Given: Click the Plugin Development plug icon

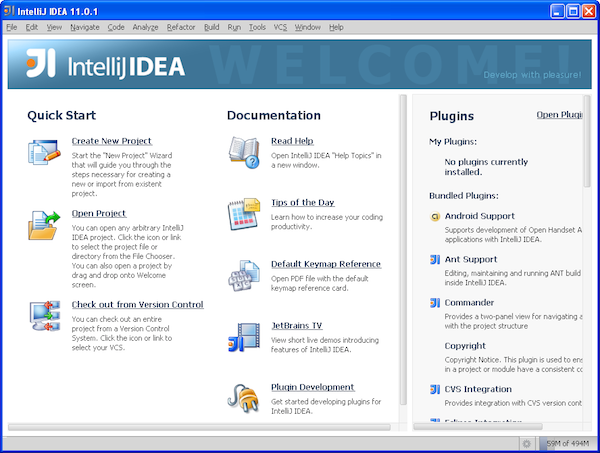Looking at the screenshot, I should click(x=243, y=398).
